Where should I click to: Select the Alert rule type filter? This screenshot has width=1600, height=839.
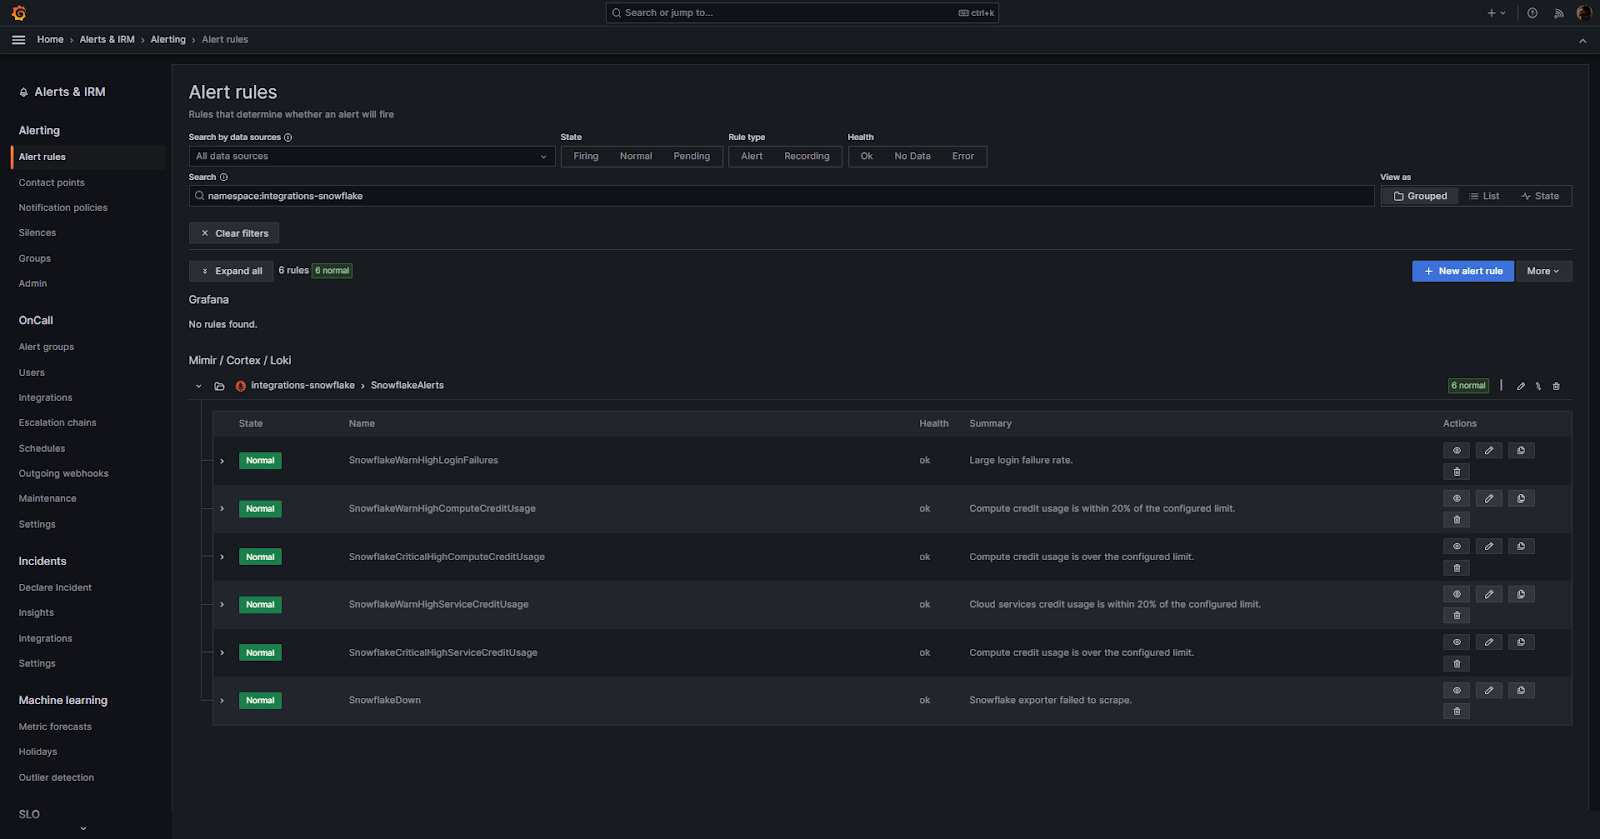pos(752,156)
